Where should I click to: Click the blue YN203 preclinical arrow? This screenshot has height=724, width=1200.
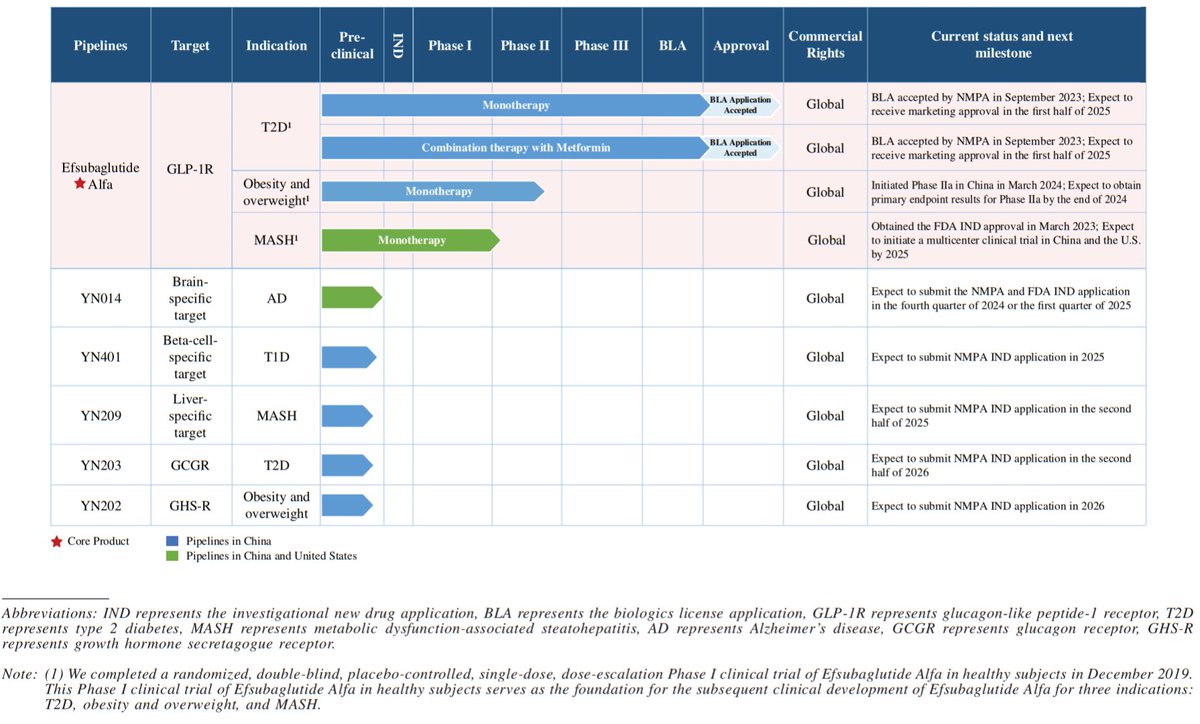(348, 465)
